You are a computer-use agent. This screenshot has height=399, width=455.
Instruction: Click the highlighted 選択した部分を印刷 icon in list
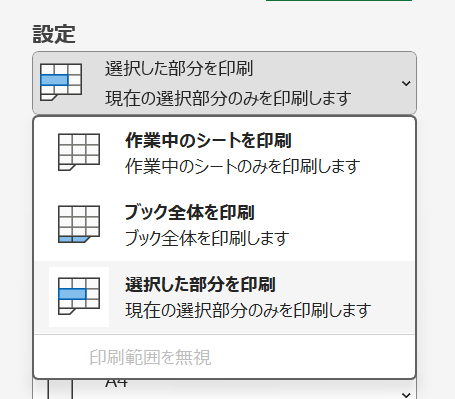point(79,296)
